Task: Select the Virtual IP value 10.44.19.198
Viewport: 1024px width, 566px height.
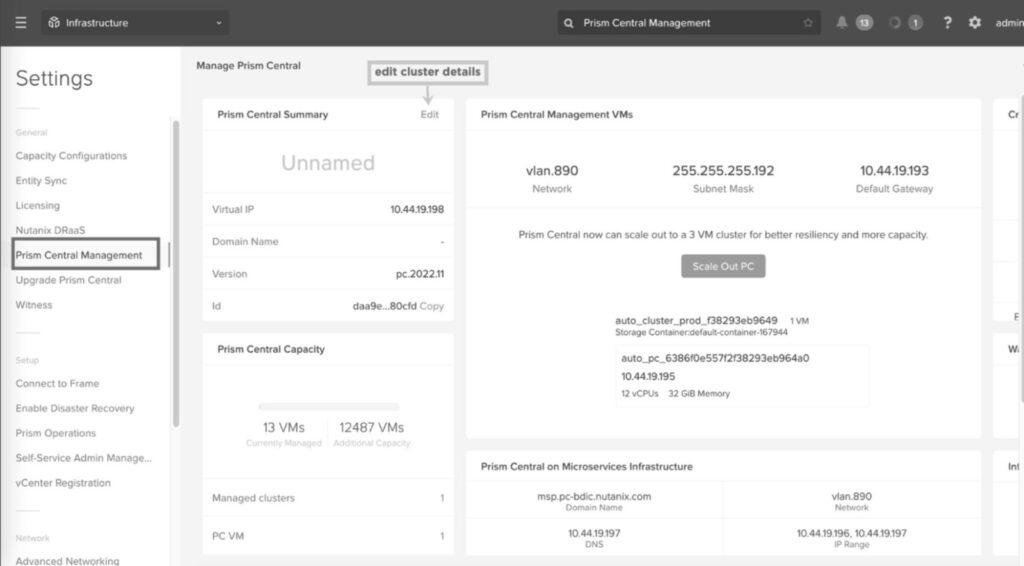Action: coord(417,209)
